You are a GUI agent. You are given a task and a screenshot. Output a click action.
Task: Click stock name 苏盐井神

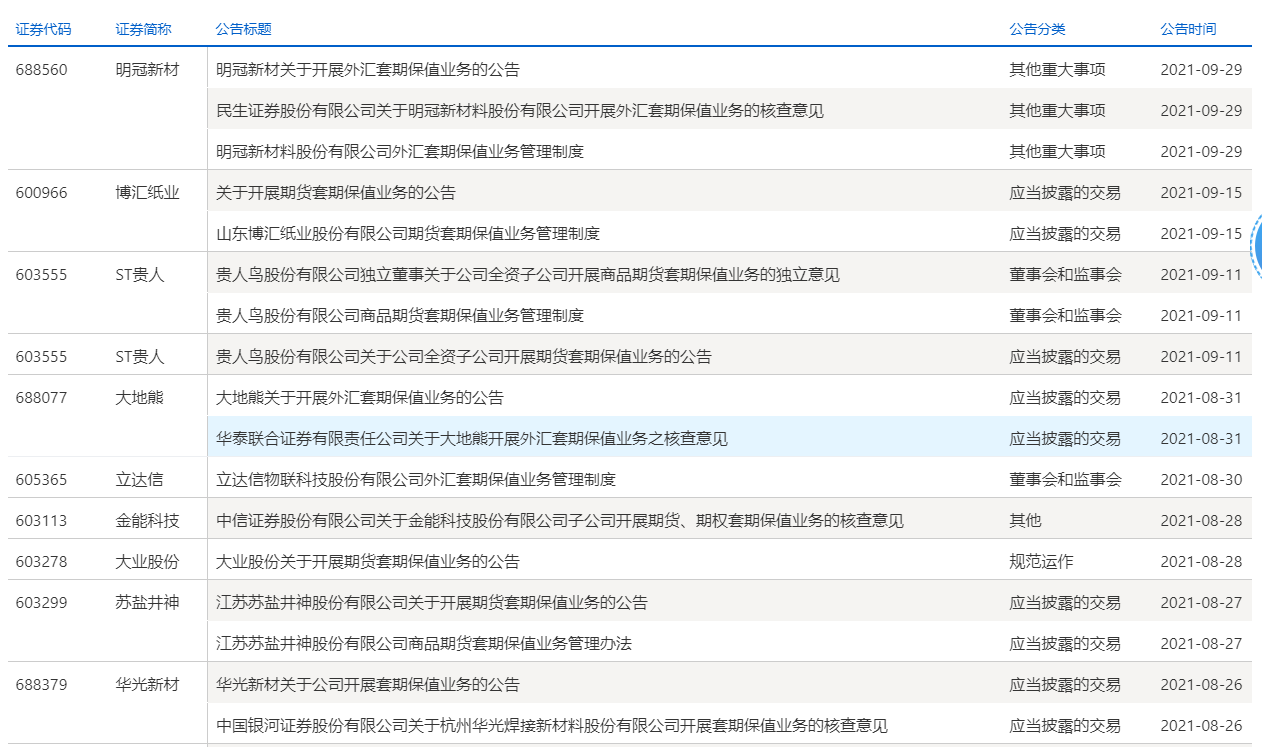pos(148,603)
